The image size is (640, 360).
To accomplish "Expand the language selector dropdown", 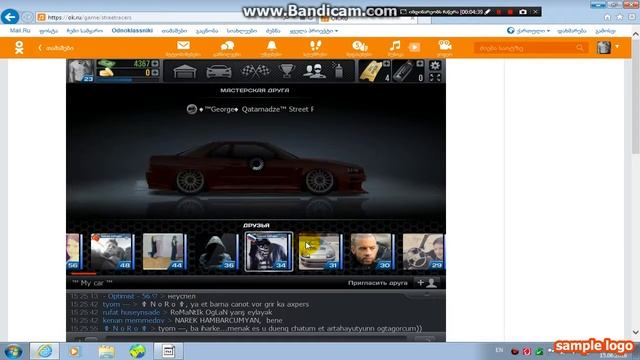I will [529, 31].
